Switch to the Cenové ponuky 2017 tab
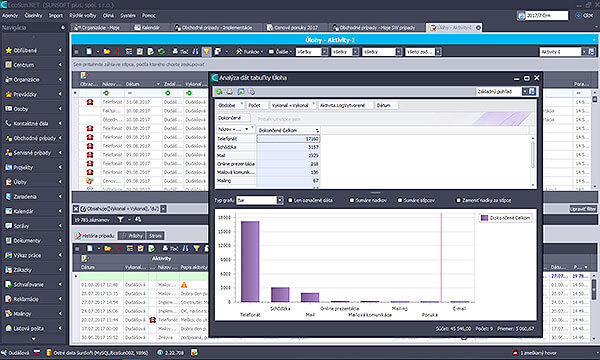600x360 pixels. [293, 28]
